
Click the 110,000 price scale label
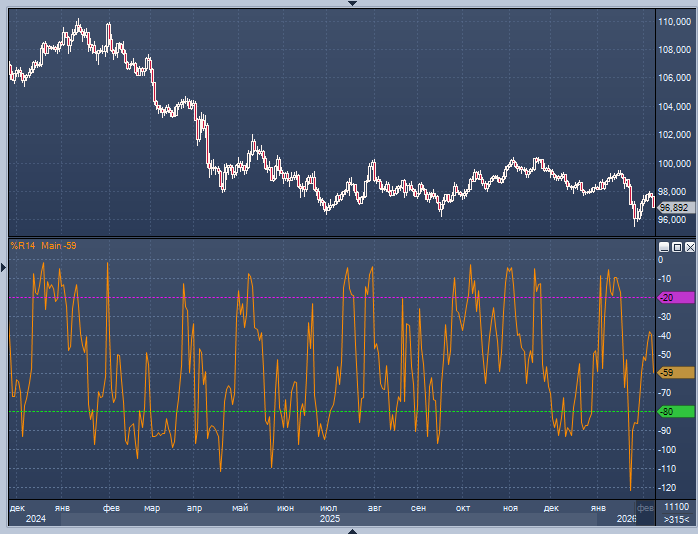click(675, 21)
